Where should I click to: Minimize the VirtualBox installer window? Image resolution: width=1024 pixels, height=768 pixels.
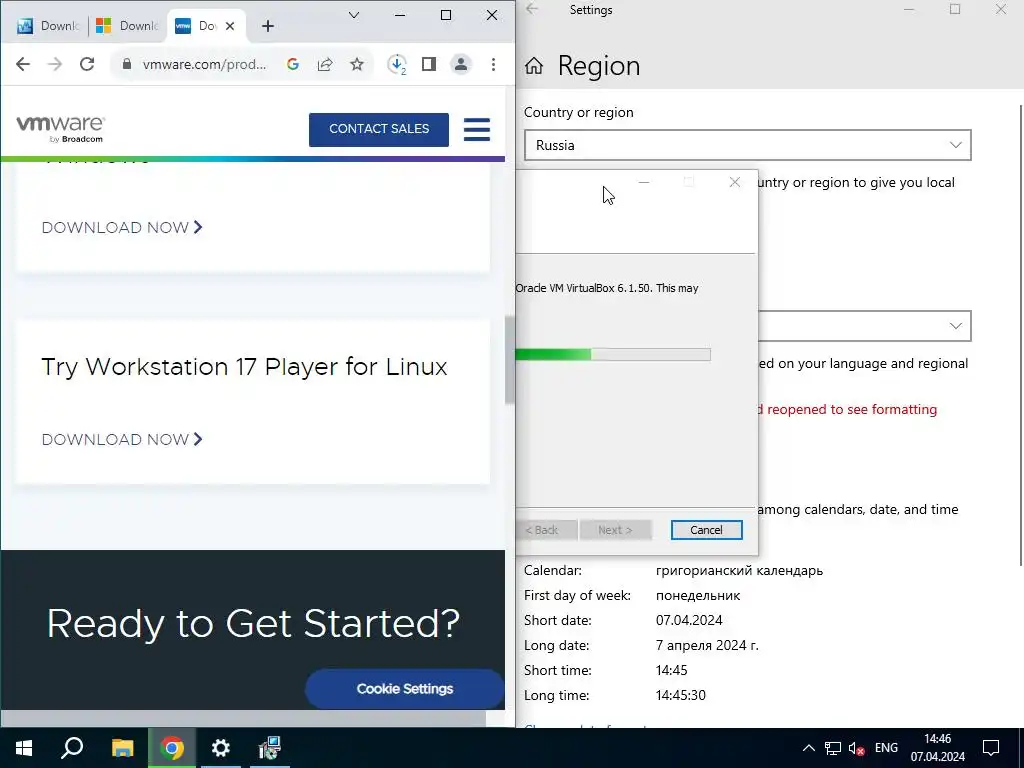(x=644, y=182)
